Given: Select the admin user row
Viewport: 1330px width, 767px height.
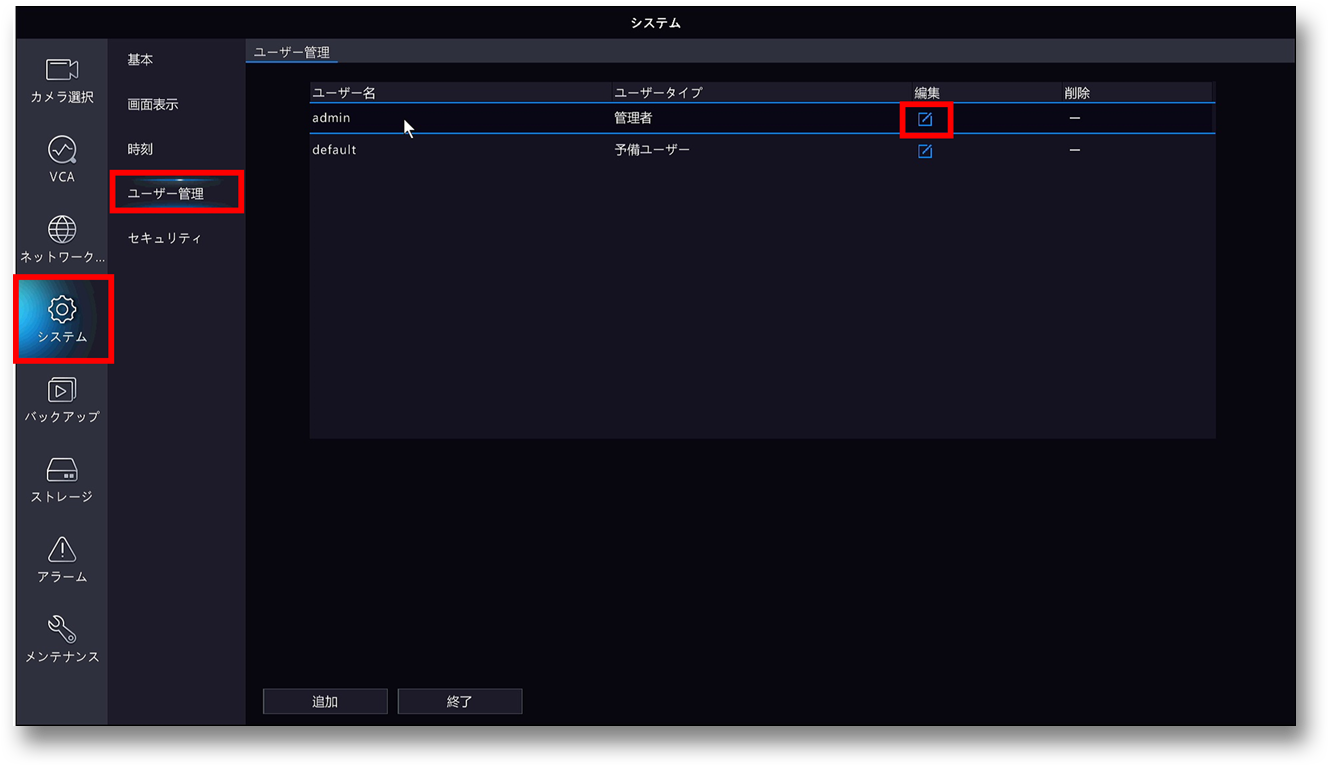Looking at the screenshot, I should pyautogui.click(x=762, y=119).
